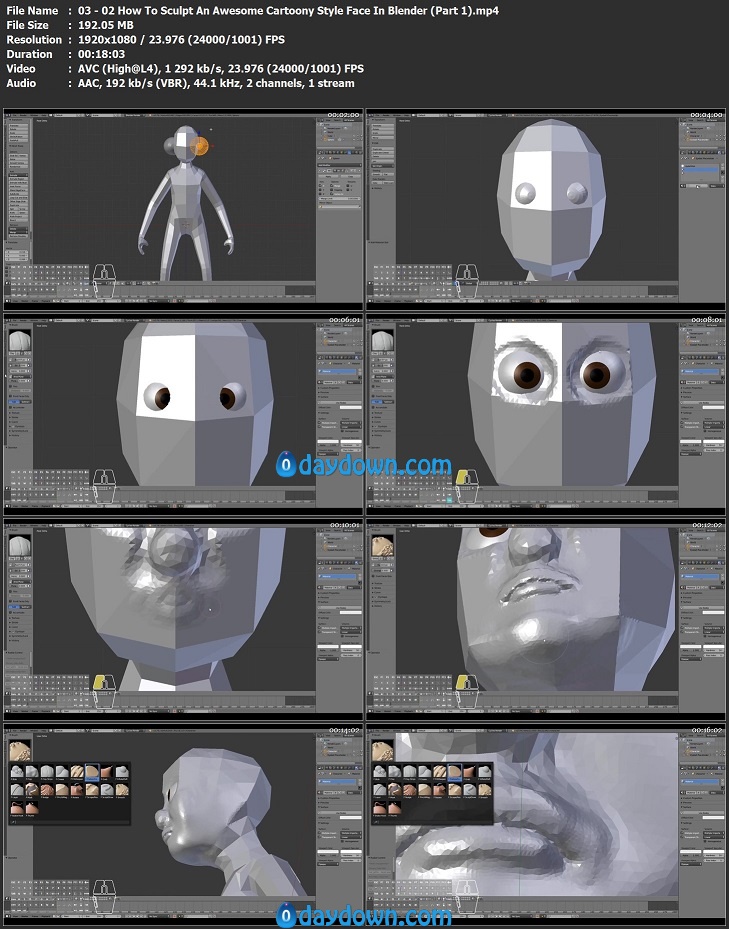Select the Fill/Deepen brush in 00:14:02 frame
Image resolution: width=729 pixels, height=929 pixels.
pos(77,771)
